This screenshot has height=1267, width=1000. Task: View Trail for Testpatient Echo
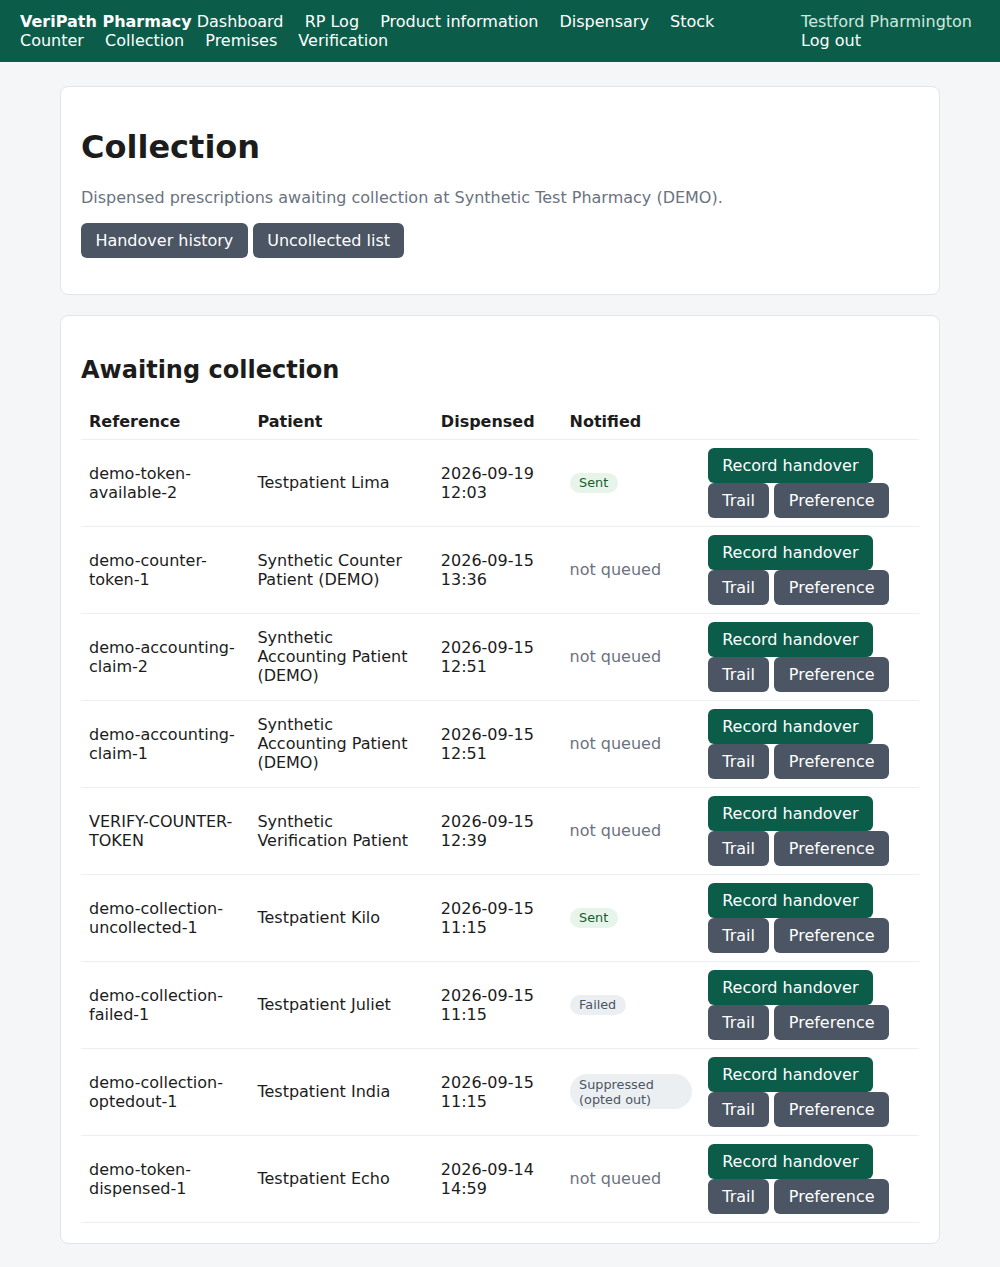pos(738,1196)
